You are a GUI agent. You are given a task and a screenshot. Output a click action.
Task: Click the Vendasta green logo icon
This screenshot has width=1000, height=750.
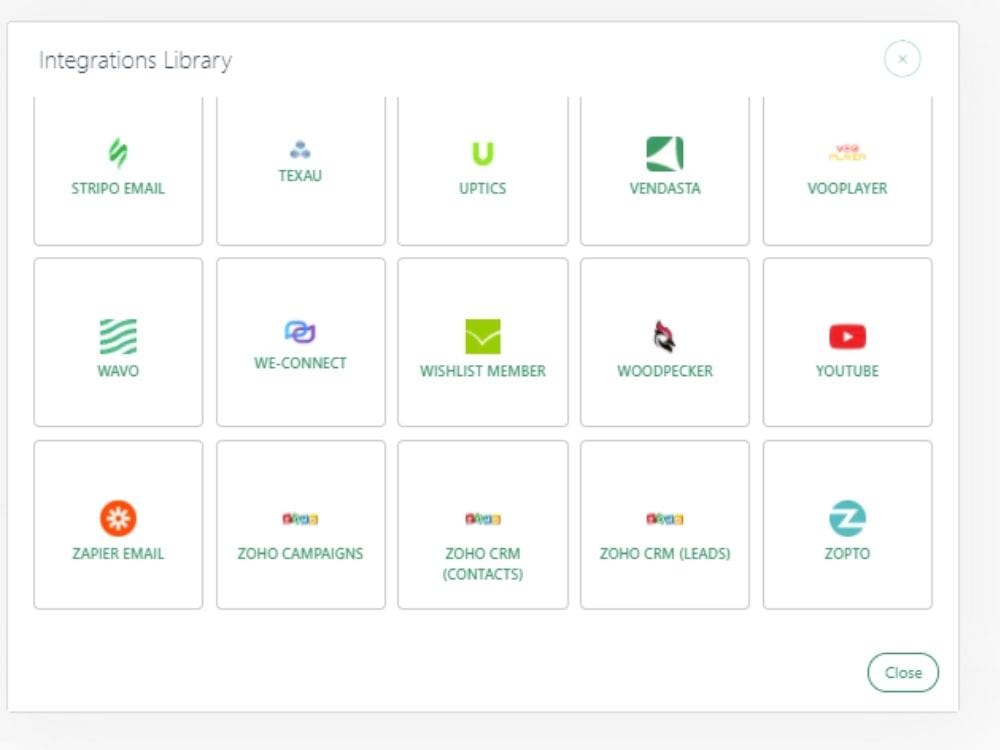(665, 154)
